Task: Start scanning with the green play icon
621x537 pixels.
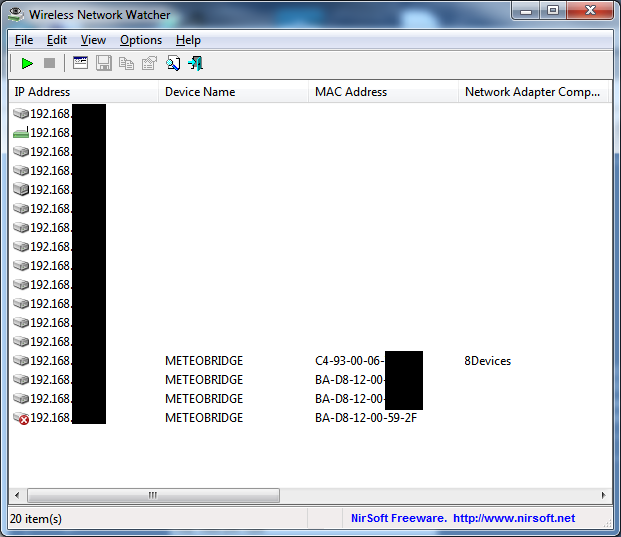Action: coord(27,63)
